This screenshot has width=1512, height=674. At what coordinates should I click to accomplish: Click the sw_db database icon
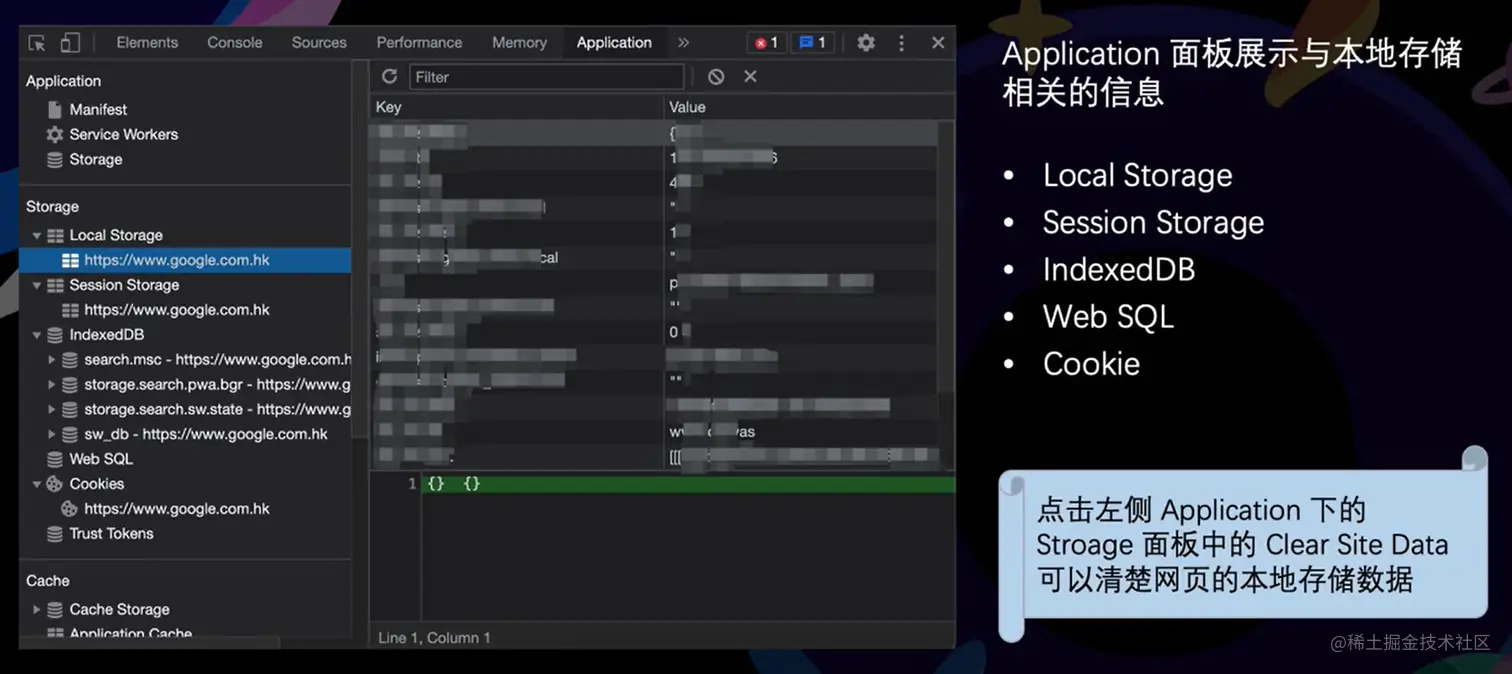coord(70,435)
